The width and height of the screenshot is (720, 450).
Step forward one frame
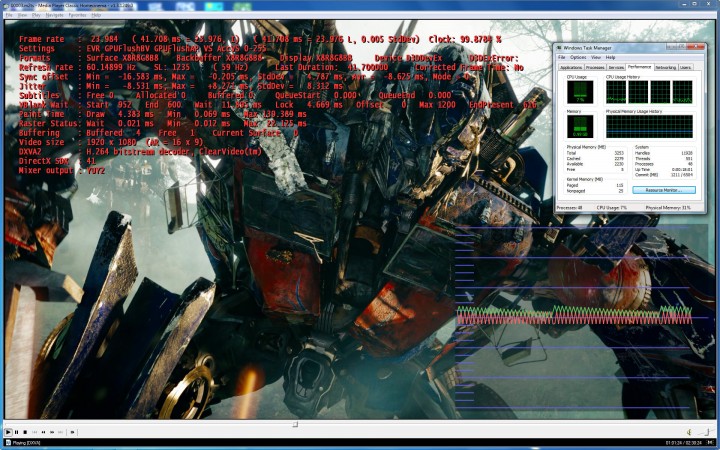73,432
